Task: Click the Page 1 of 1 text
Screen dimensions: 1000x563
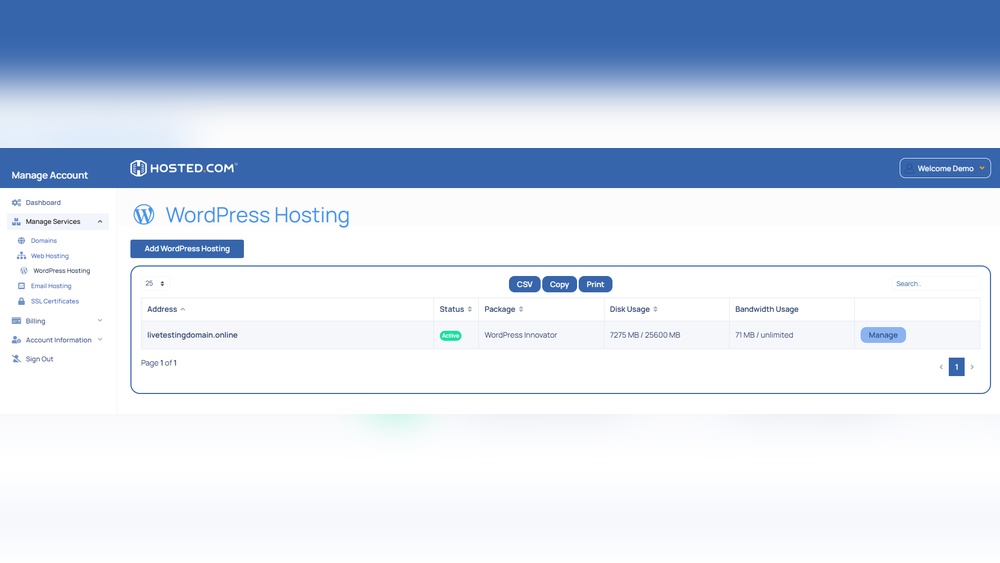Action: [159, 363]
